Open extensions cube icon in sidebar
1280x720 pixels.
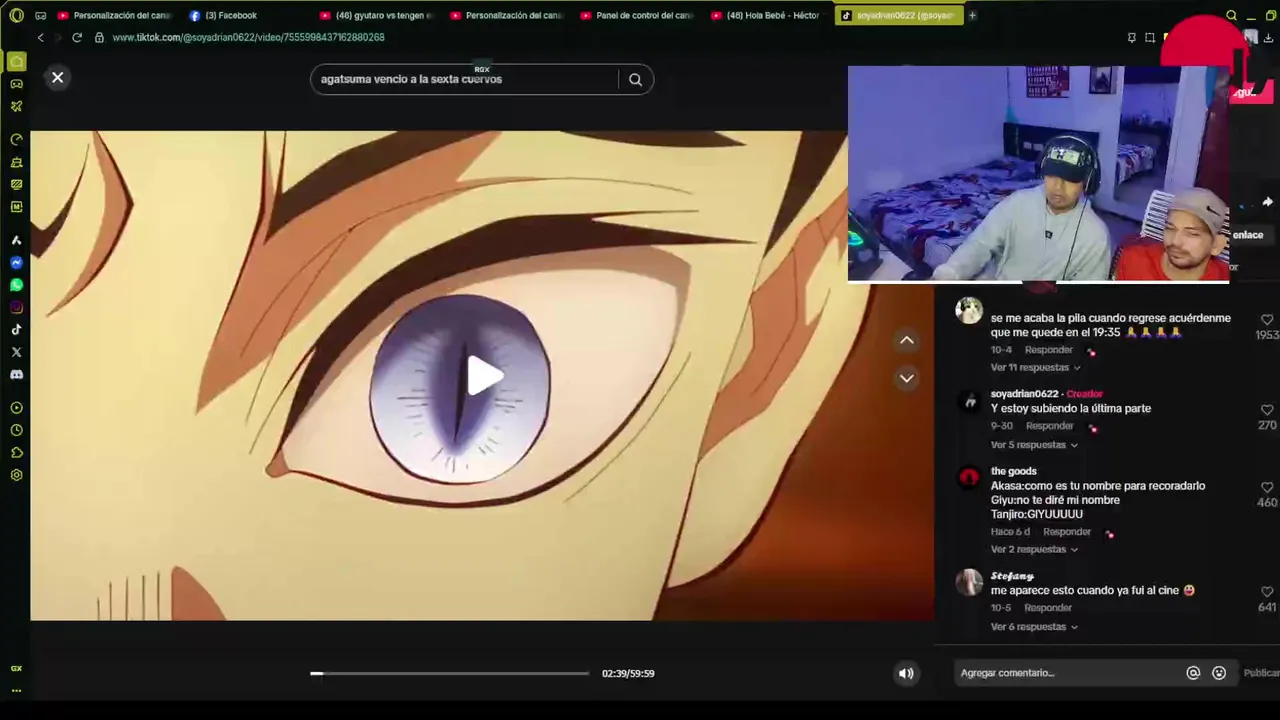tap(16, 453)
